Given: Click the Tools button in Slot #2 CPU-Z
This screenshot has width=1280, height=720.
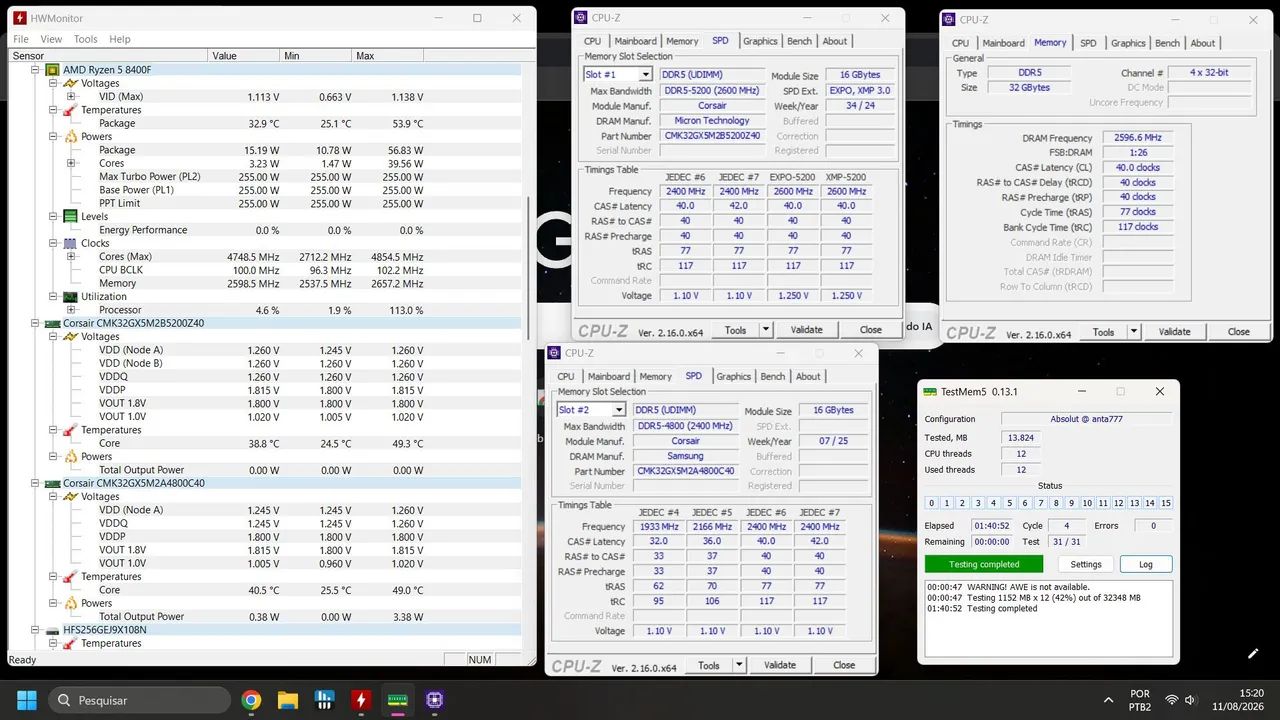Looking at the screenshot, I should [709, 665].
